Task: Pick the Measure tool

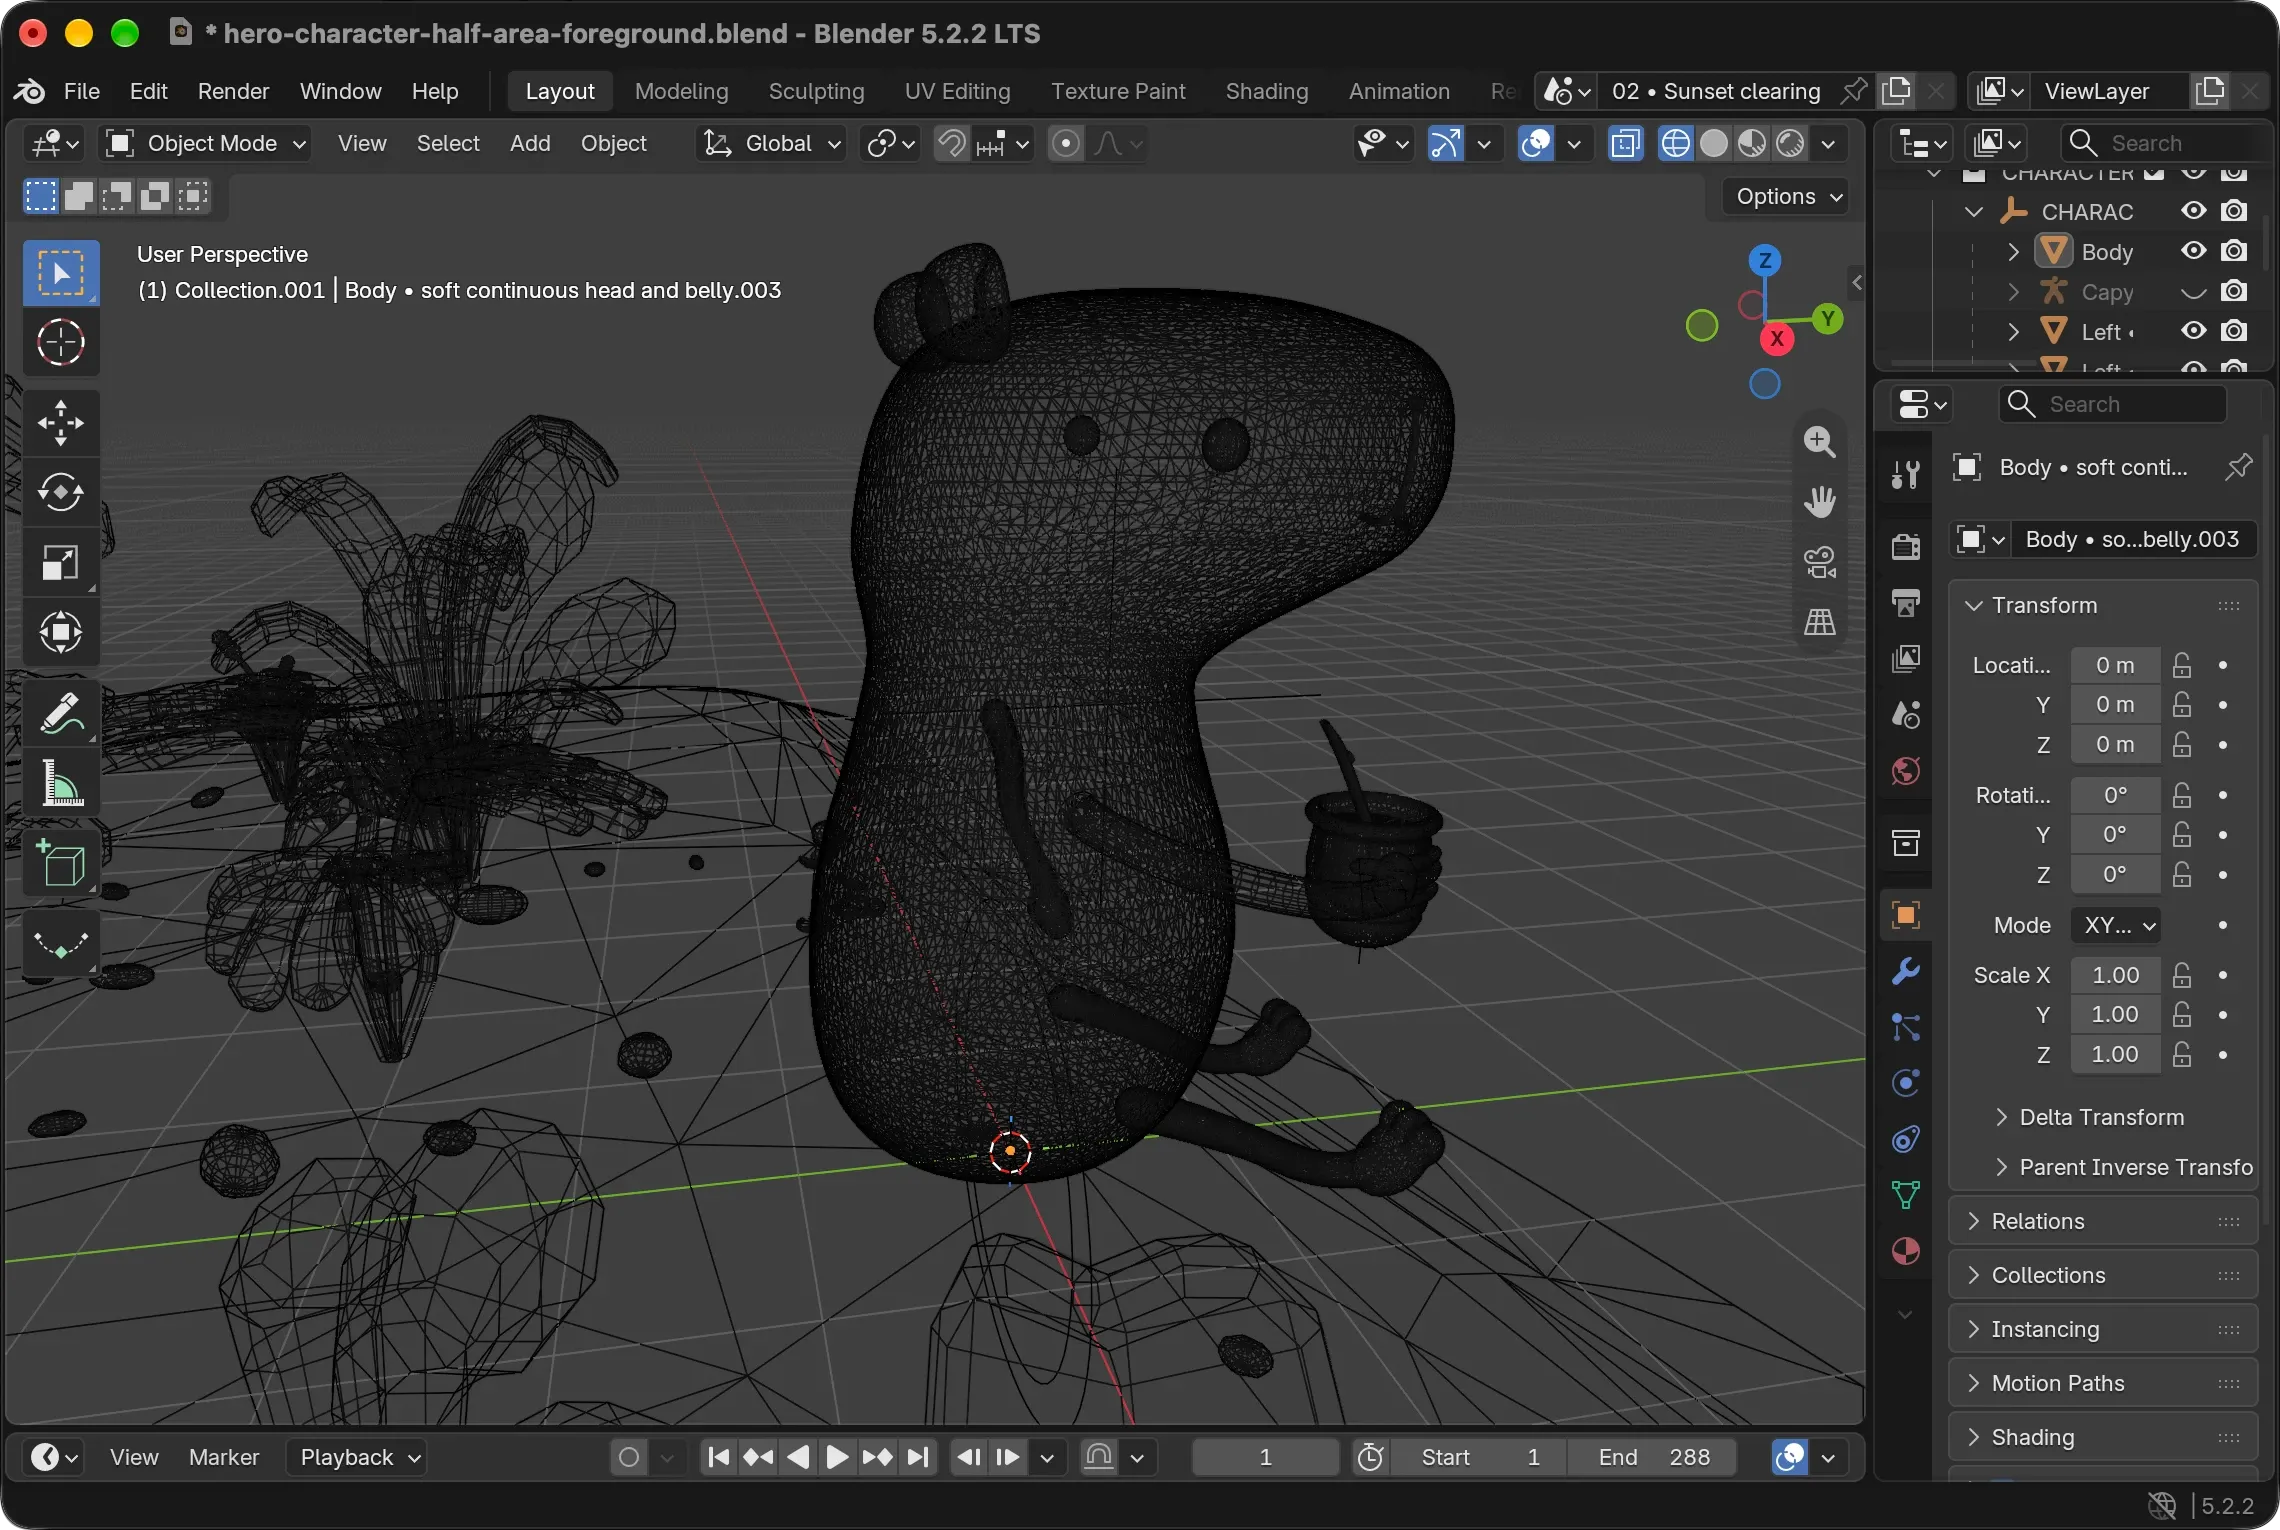Action: pyautogui.click(x=61, y=783)
